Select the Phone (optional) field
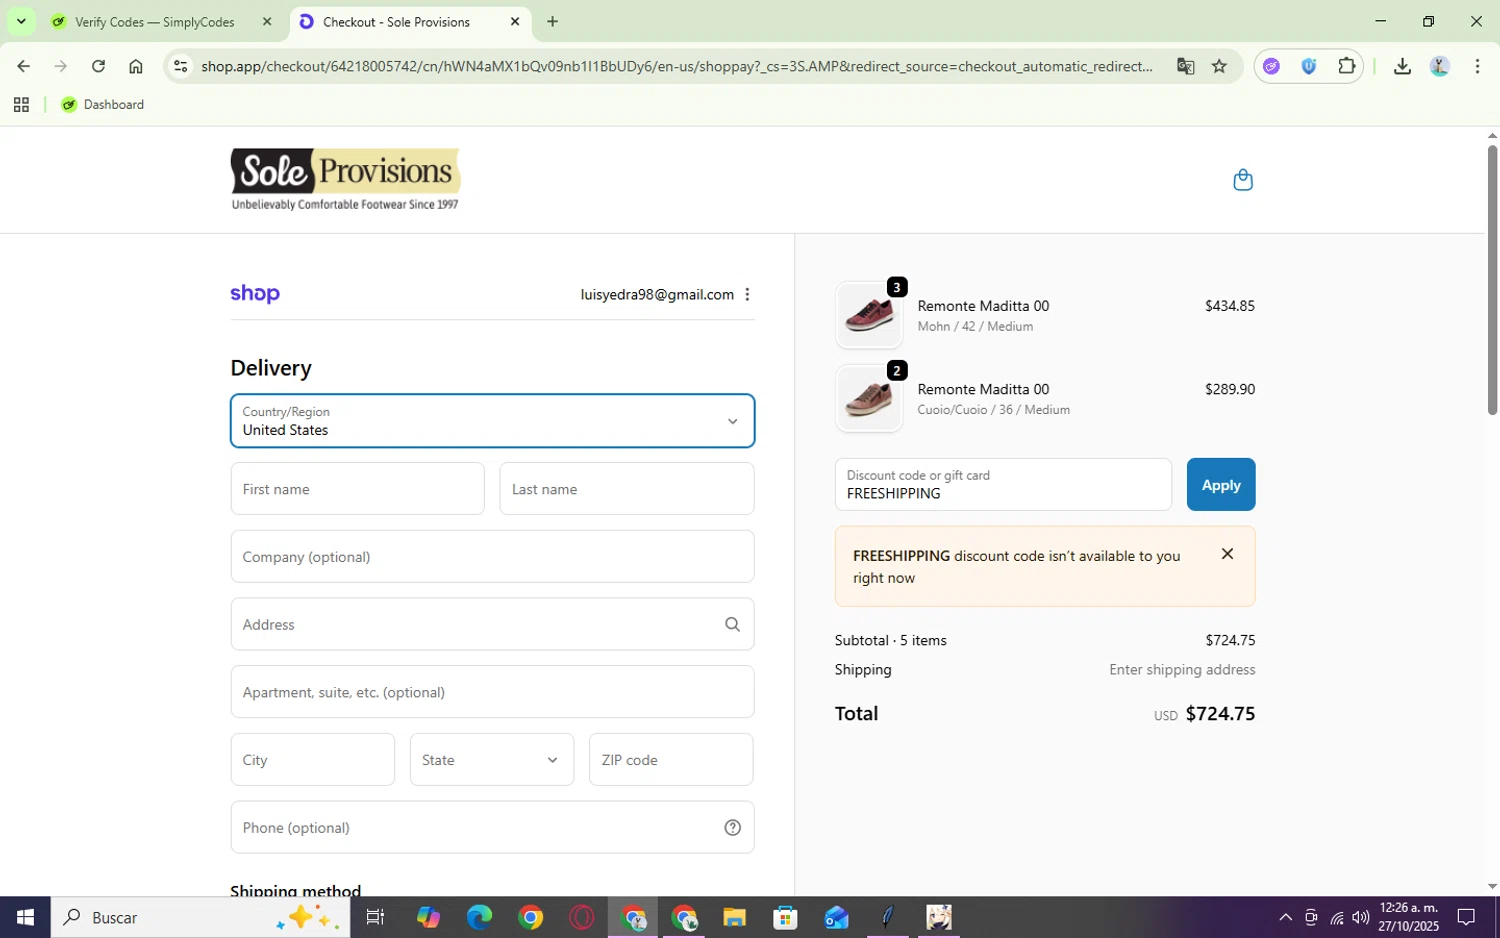The image size is (1500, 938). coord(492,827)
